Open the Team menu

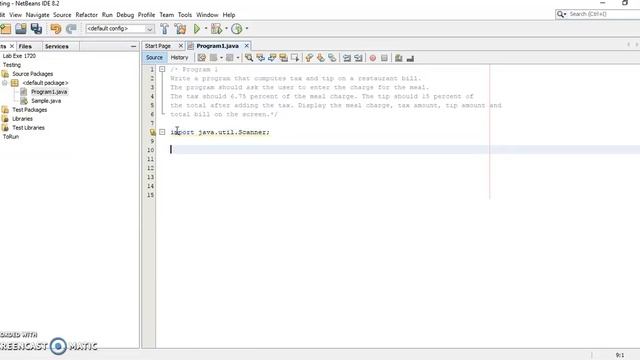point(167,15)
